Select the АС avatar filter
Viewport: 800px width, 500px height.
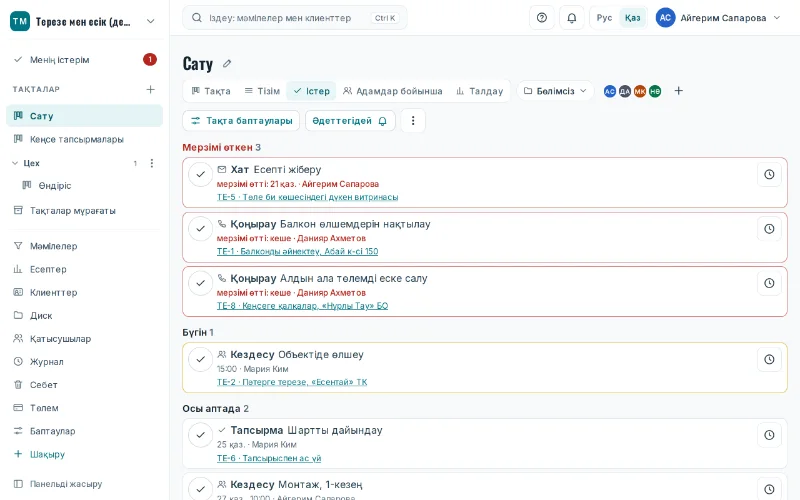pyautogui.click(x=610, y=91)
